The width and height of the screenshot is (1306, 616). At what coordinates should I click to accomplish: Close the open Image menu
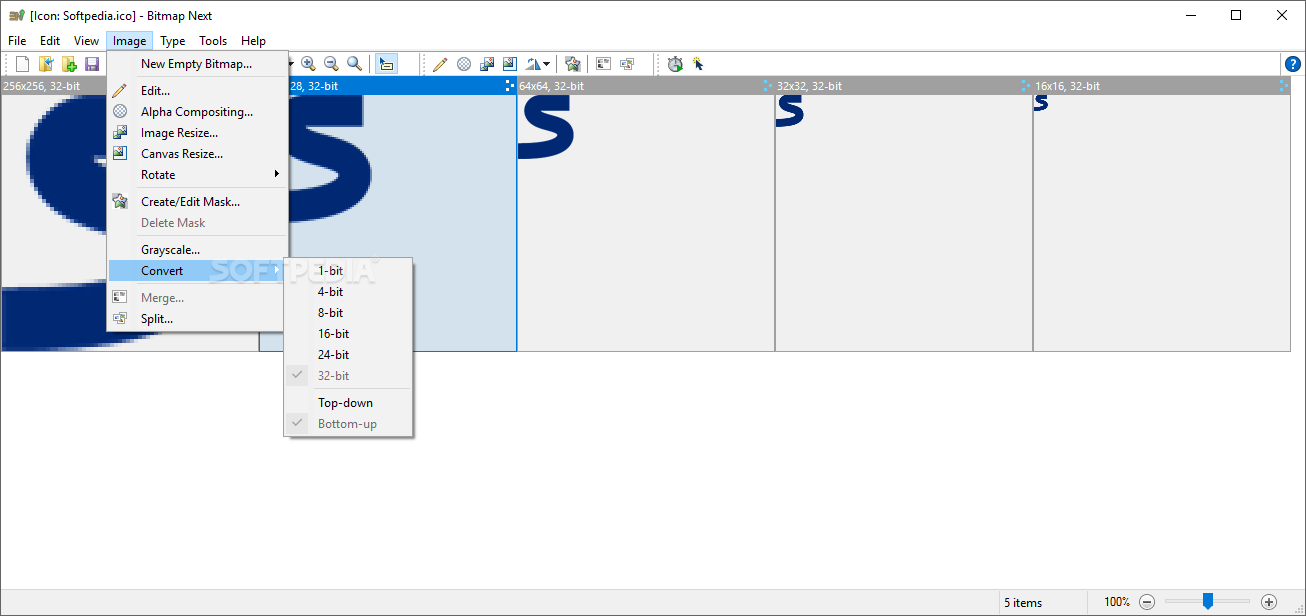[x=130, y=41]
